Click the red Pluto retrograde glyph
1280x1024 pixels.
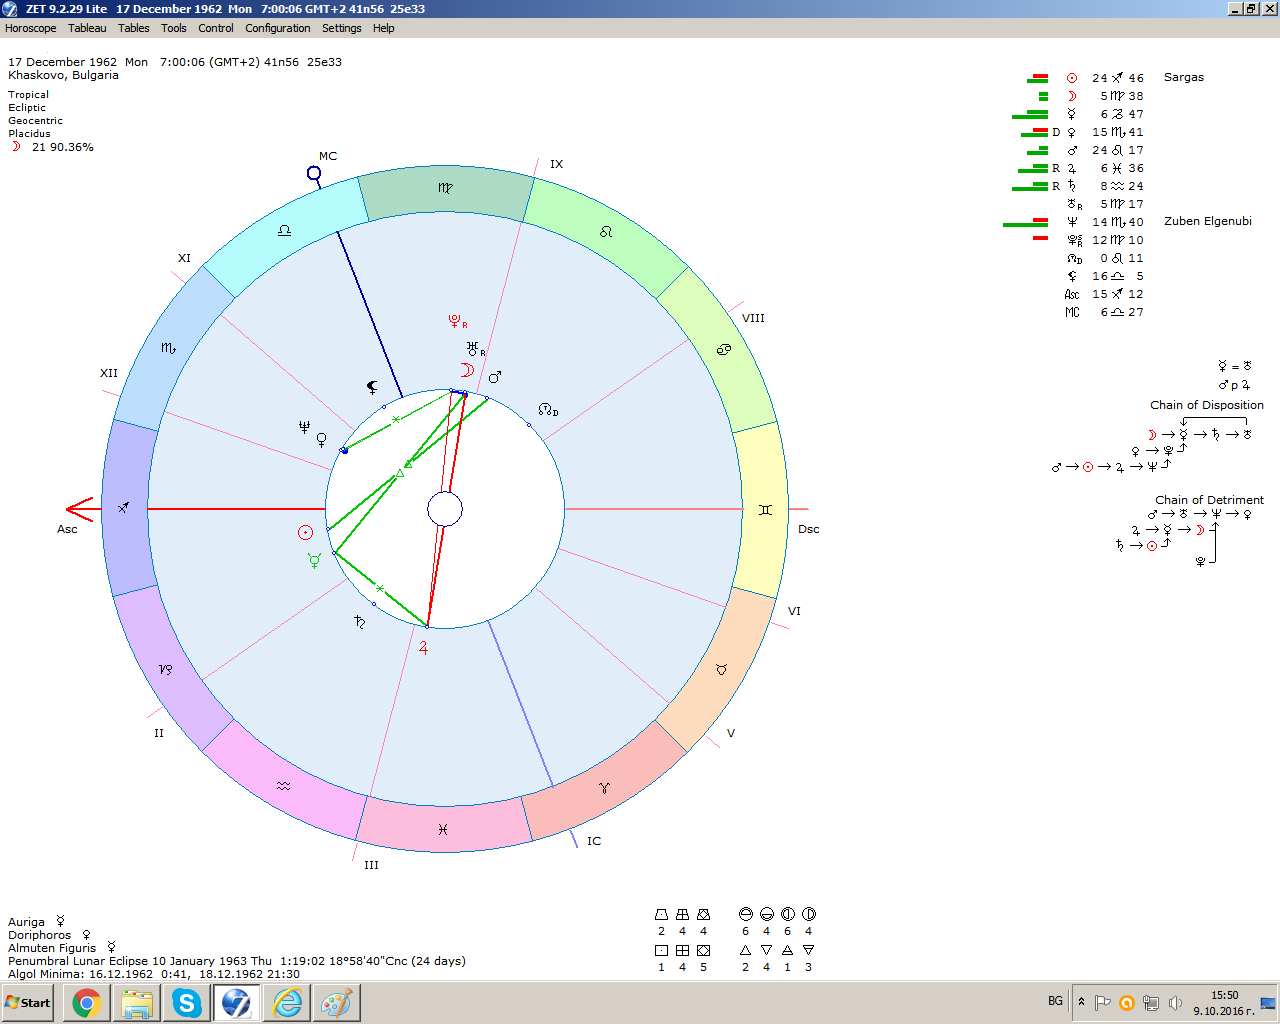point(455,321)
